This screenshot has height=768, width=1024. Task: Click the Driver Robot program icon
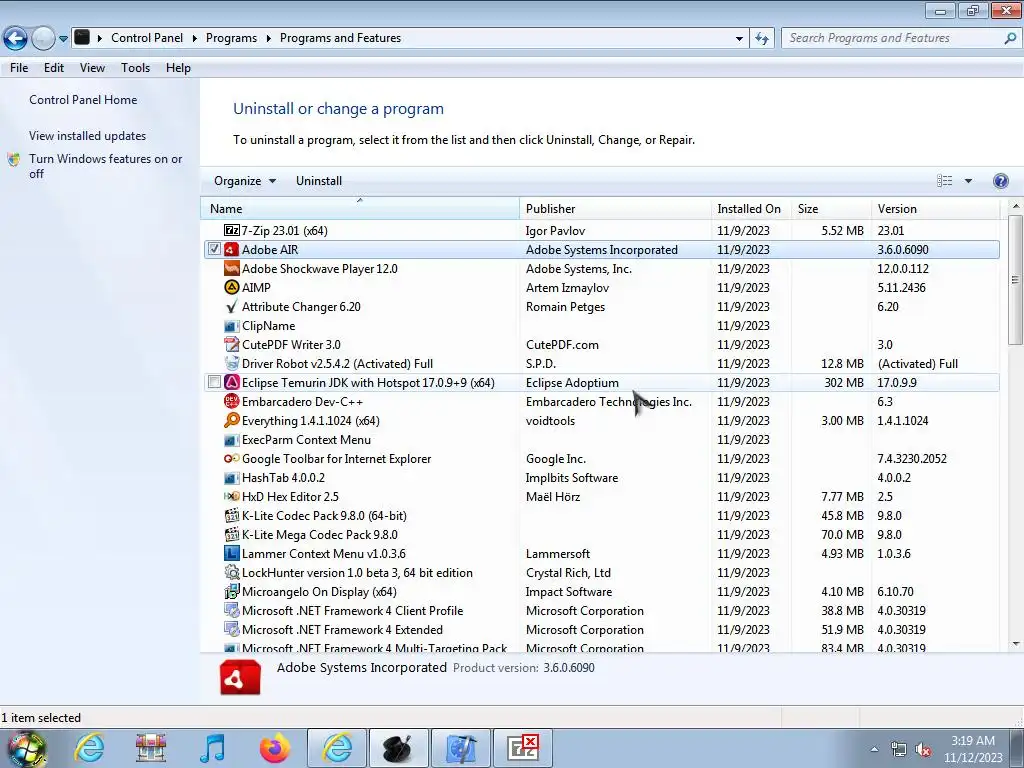[x=231, y=363]
